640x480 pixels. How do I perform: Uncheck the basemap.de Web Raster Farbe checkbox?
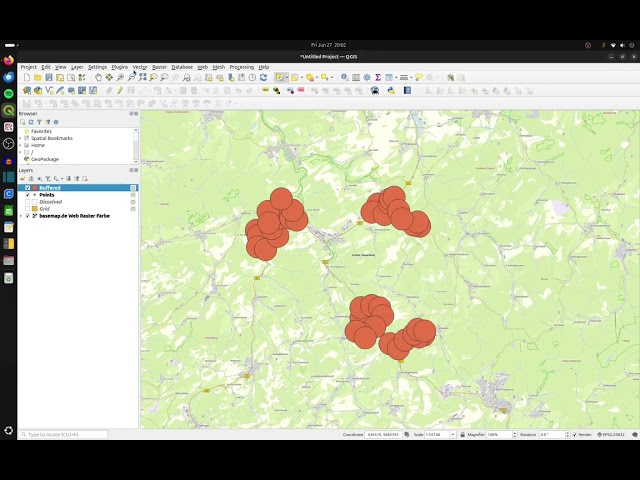pos(28,216)
